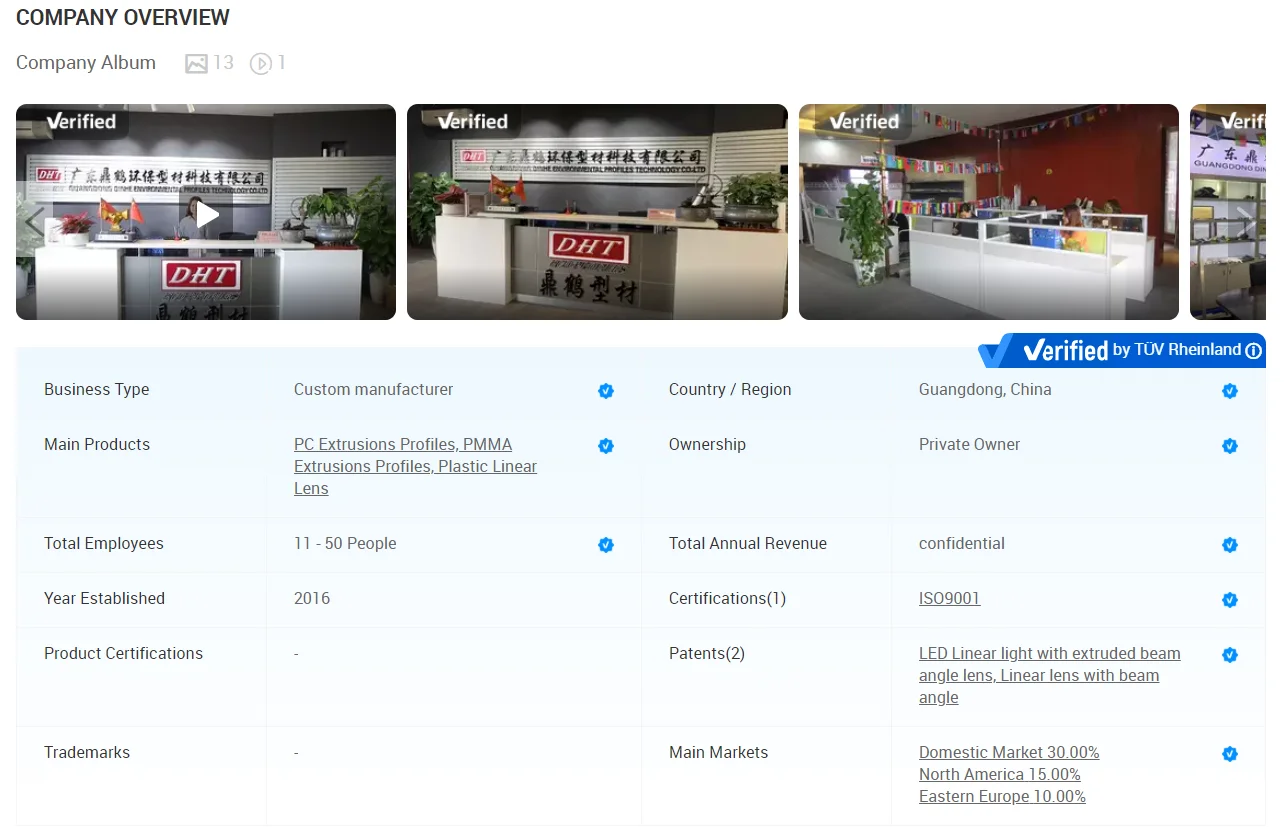
Task: Select the '2016' year established value
Action: coord(312,598)
